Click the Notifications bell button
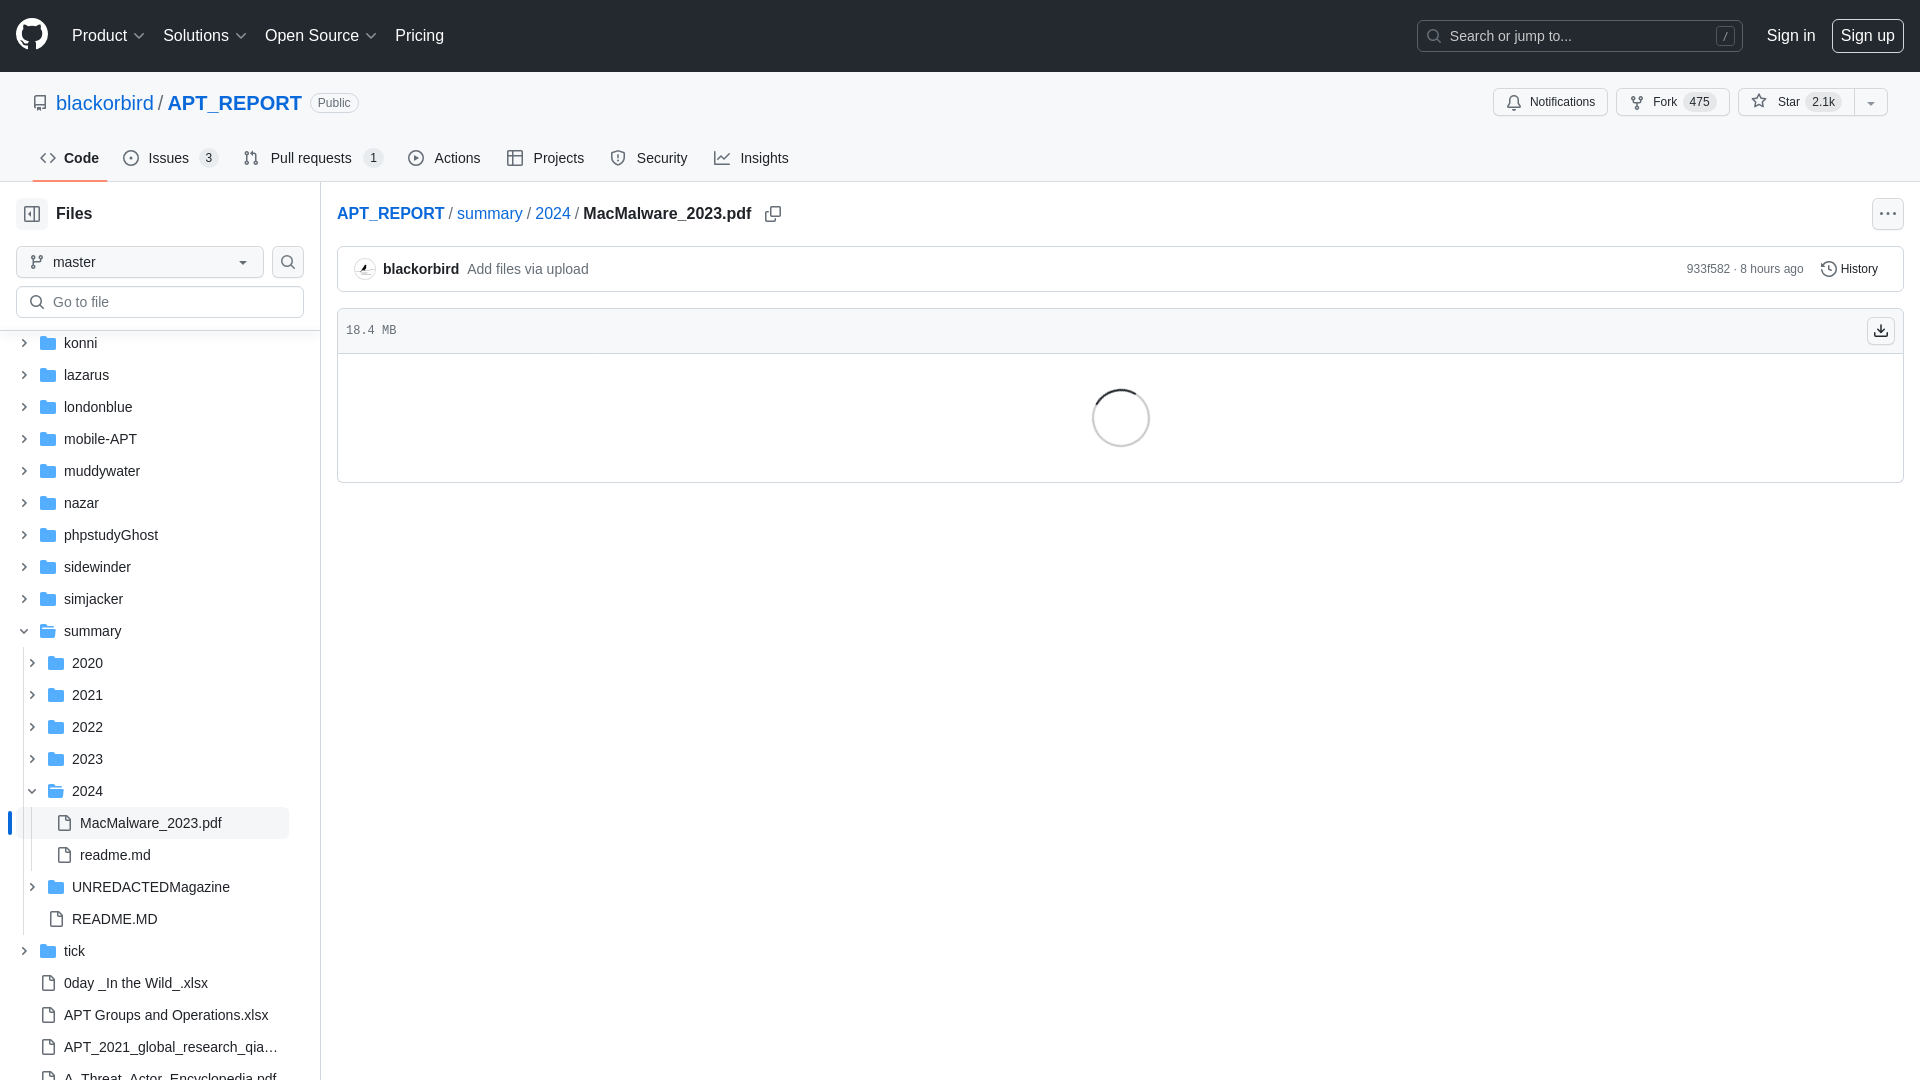 (x=1550, y=102)
